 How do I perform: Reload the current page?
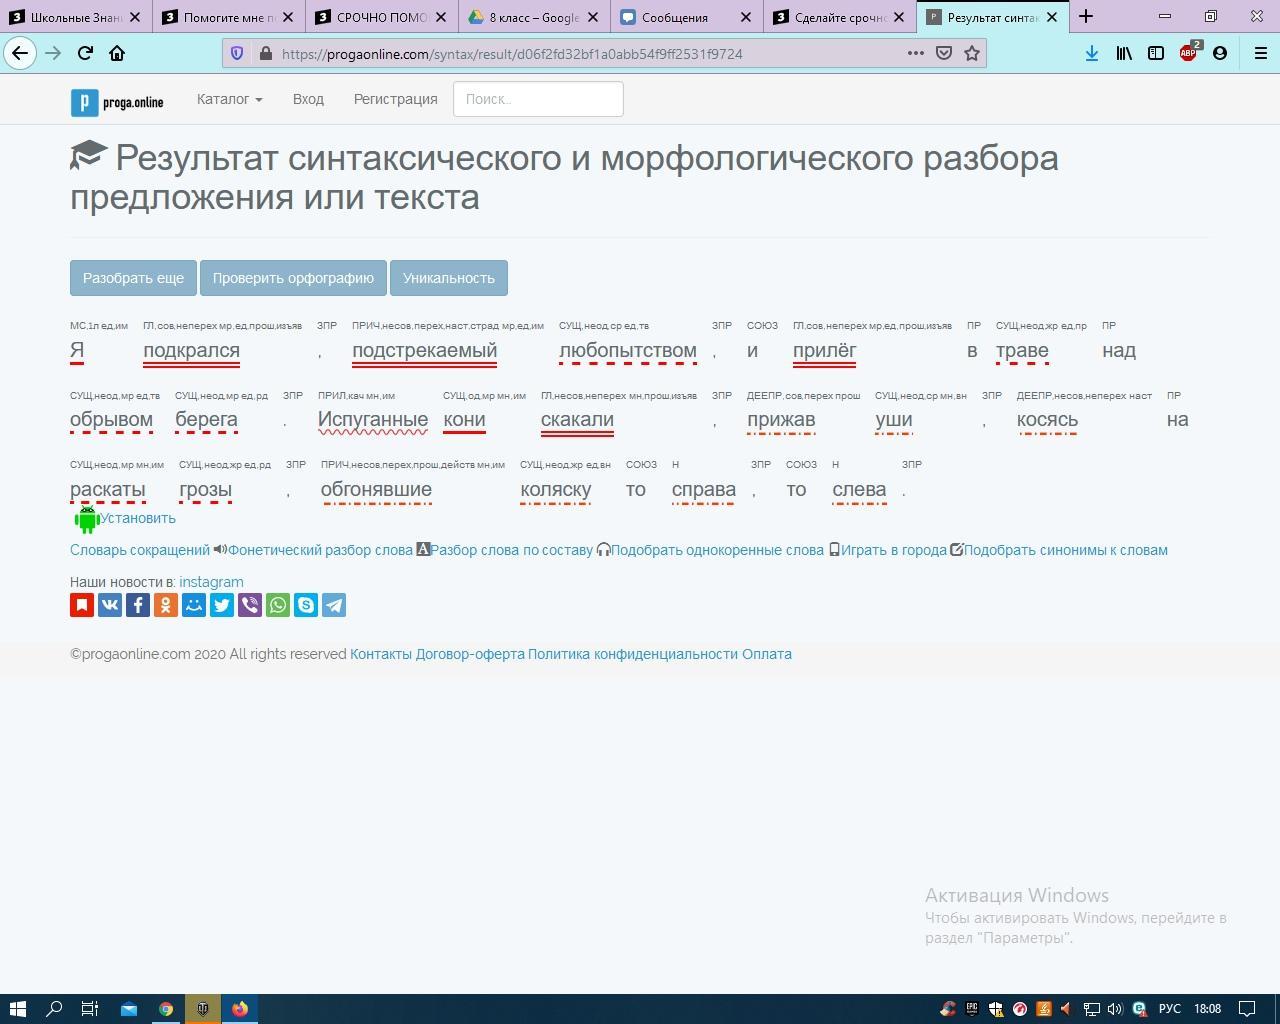point(85,53)
